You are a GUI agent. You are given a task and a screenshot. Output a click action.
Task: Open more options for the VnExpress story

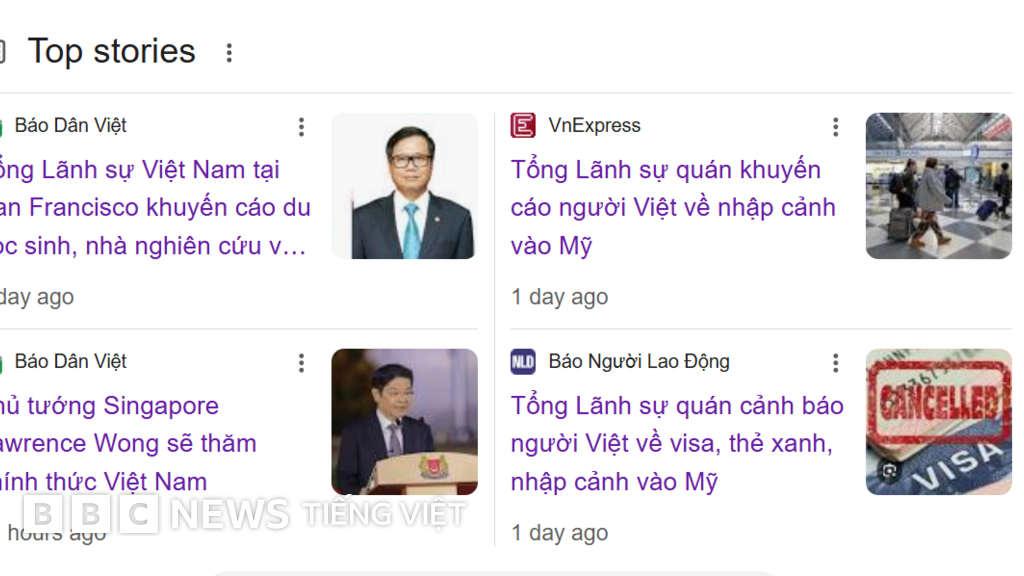835,127
